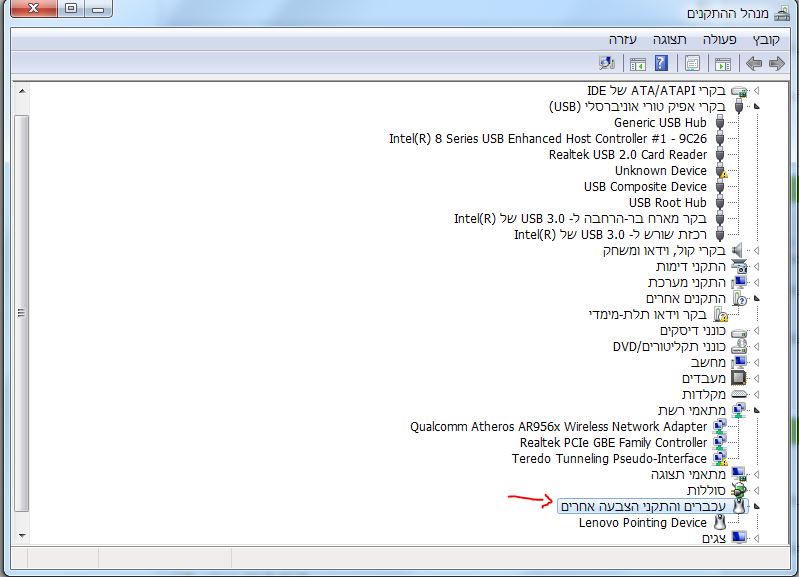This screenshot has height=577, width=799.
Task: Collapse the מתאמי רשת network adapters node
Action: coord(757,410)
